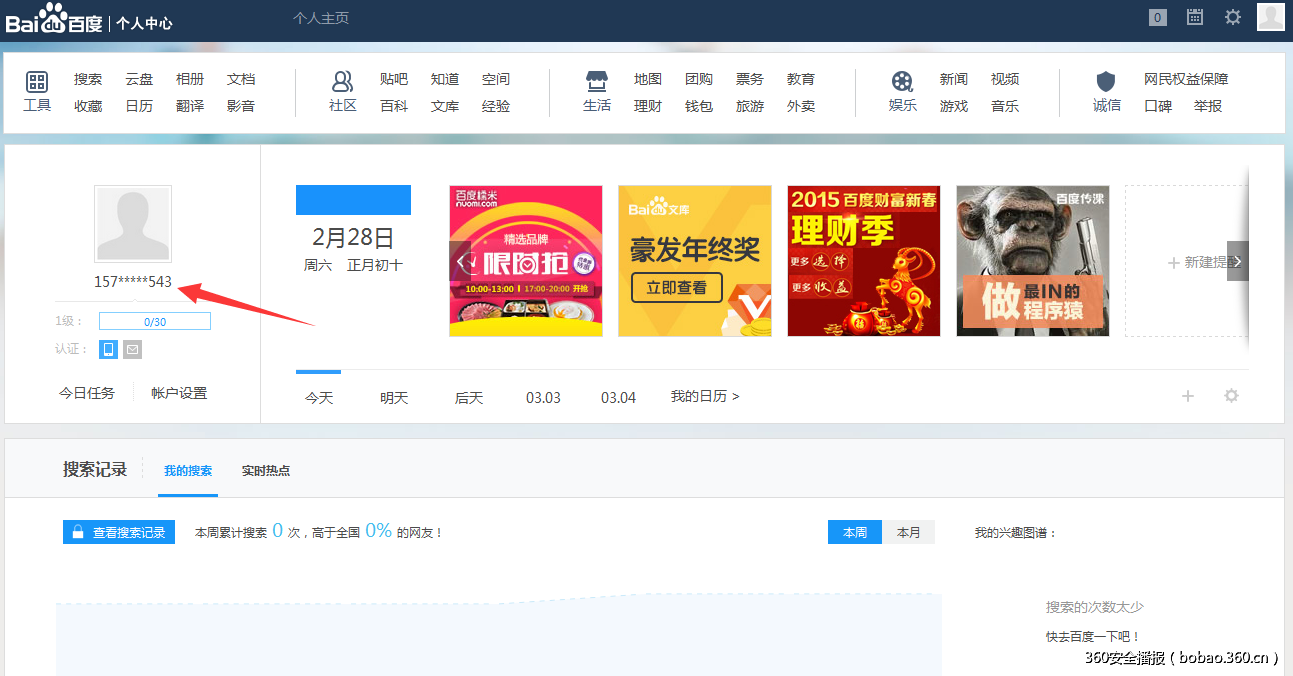Select the 明天 calendar tab
Viewport: 1293px width, 676px height.
tap(394, 397)
